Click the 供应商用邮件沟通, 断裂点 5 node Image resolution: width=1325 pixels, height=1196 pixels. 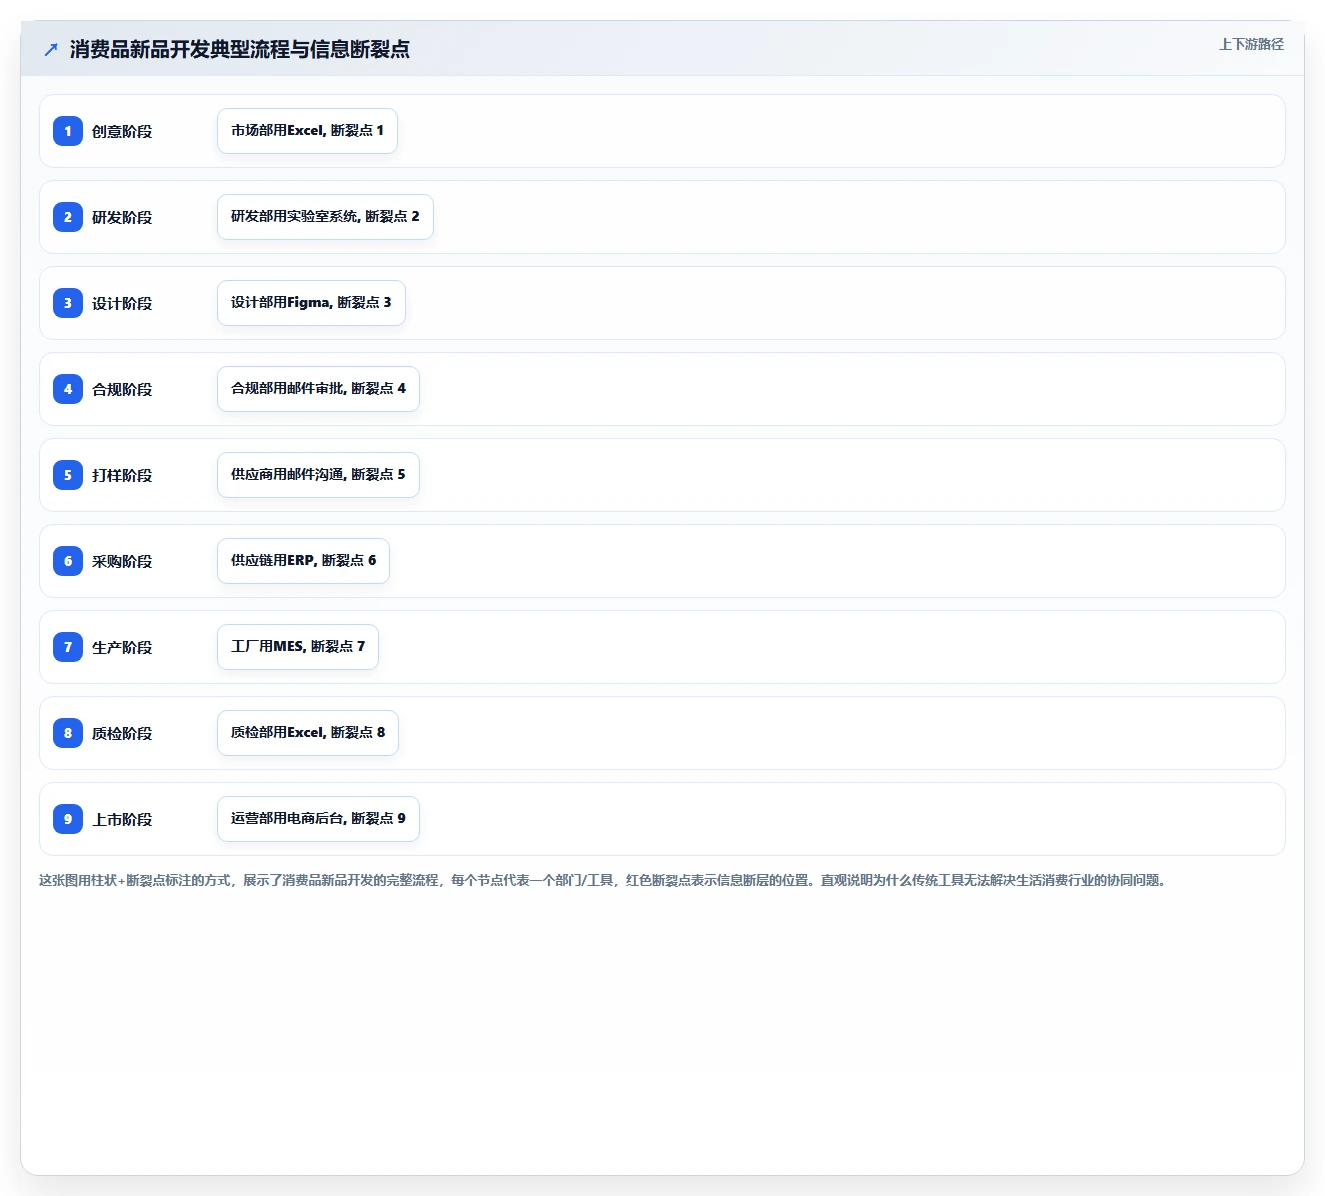(x=318, y=475)
